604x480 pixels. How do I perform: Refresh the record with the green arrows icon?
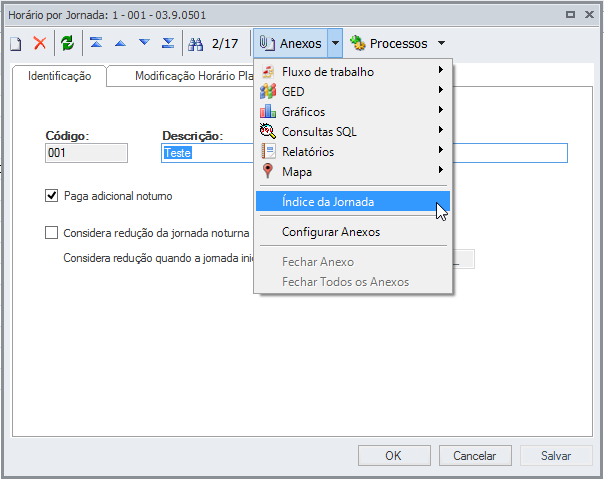(x=67, y=43)
